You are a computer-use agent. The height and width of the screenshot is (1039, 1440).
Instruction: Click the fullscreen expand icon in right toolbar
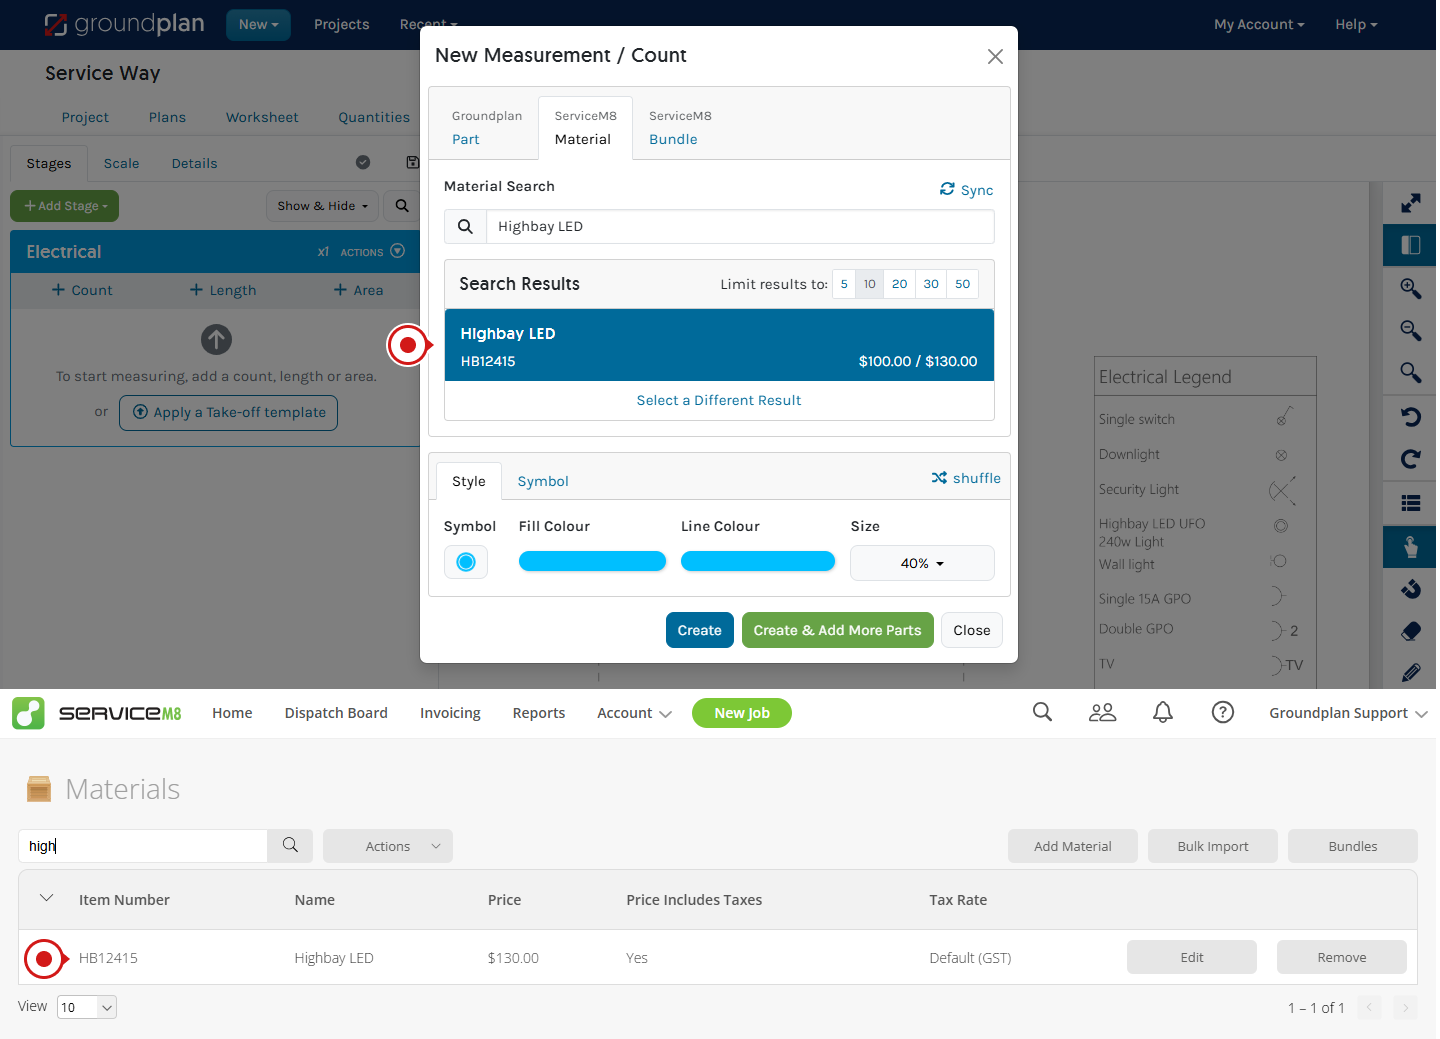[x=1410, y=203]
